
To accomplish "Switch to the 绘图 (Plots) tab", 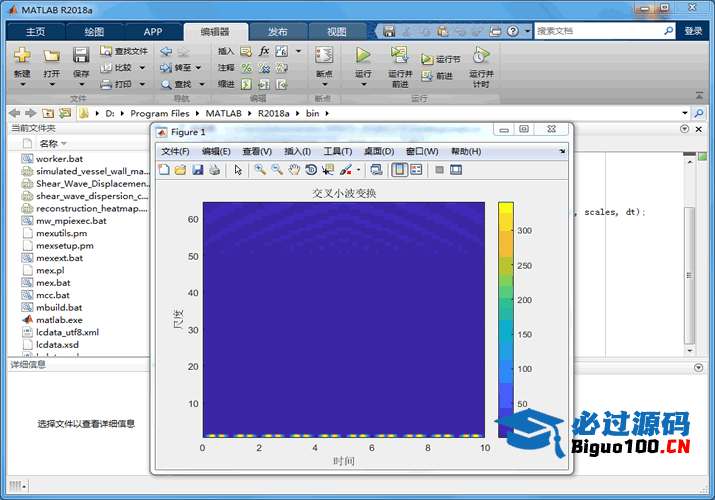I will click(x=94, y=31).
